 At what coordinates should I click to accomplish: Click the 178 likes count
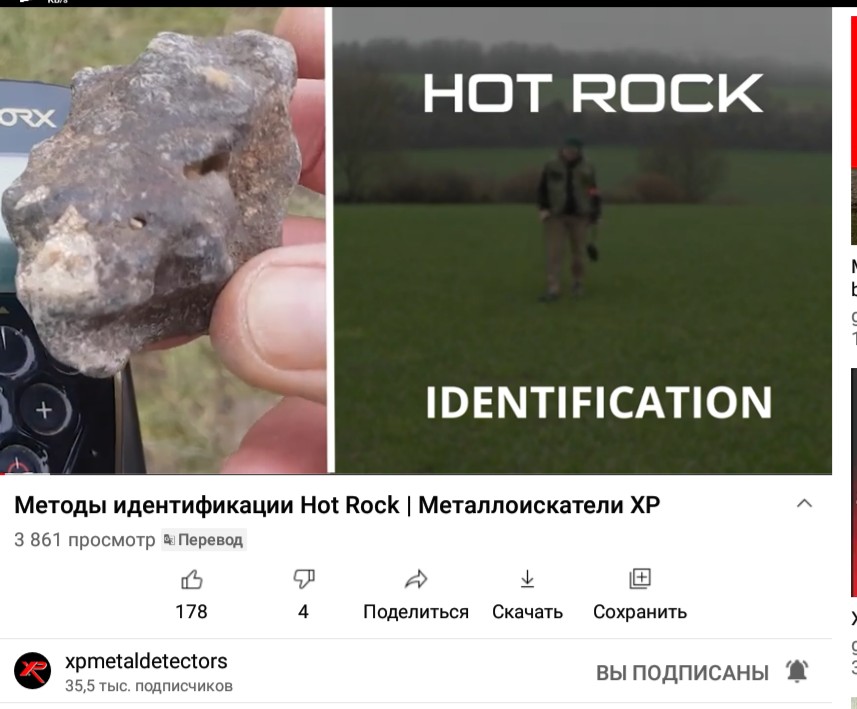click(191, 612)
